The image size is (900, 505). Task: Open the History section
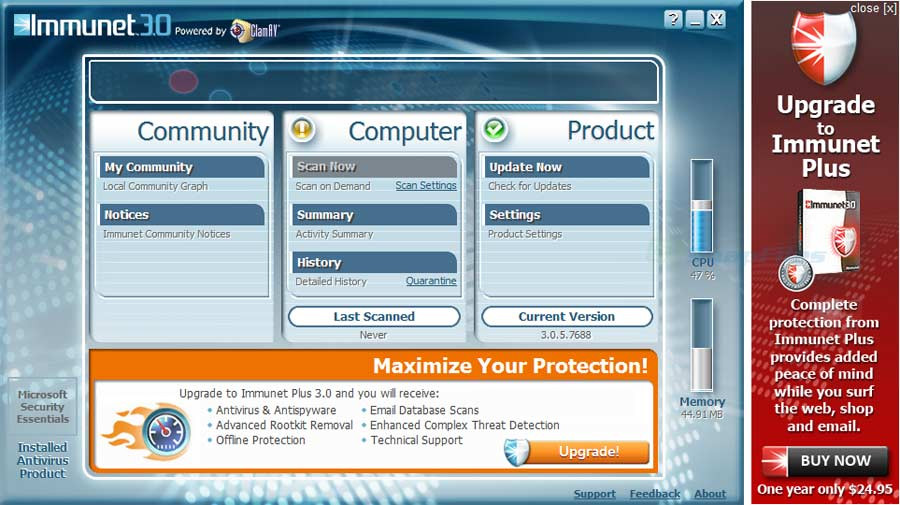[375, 262]
